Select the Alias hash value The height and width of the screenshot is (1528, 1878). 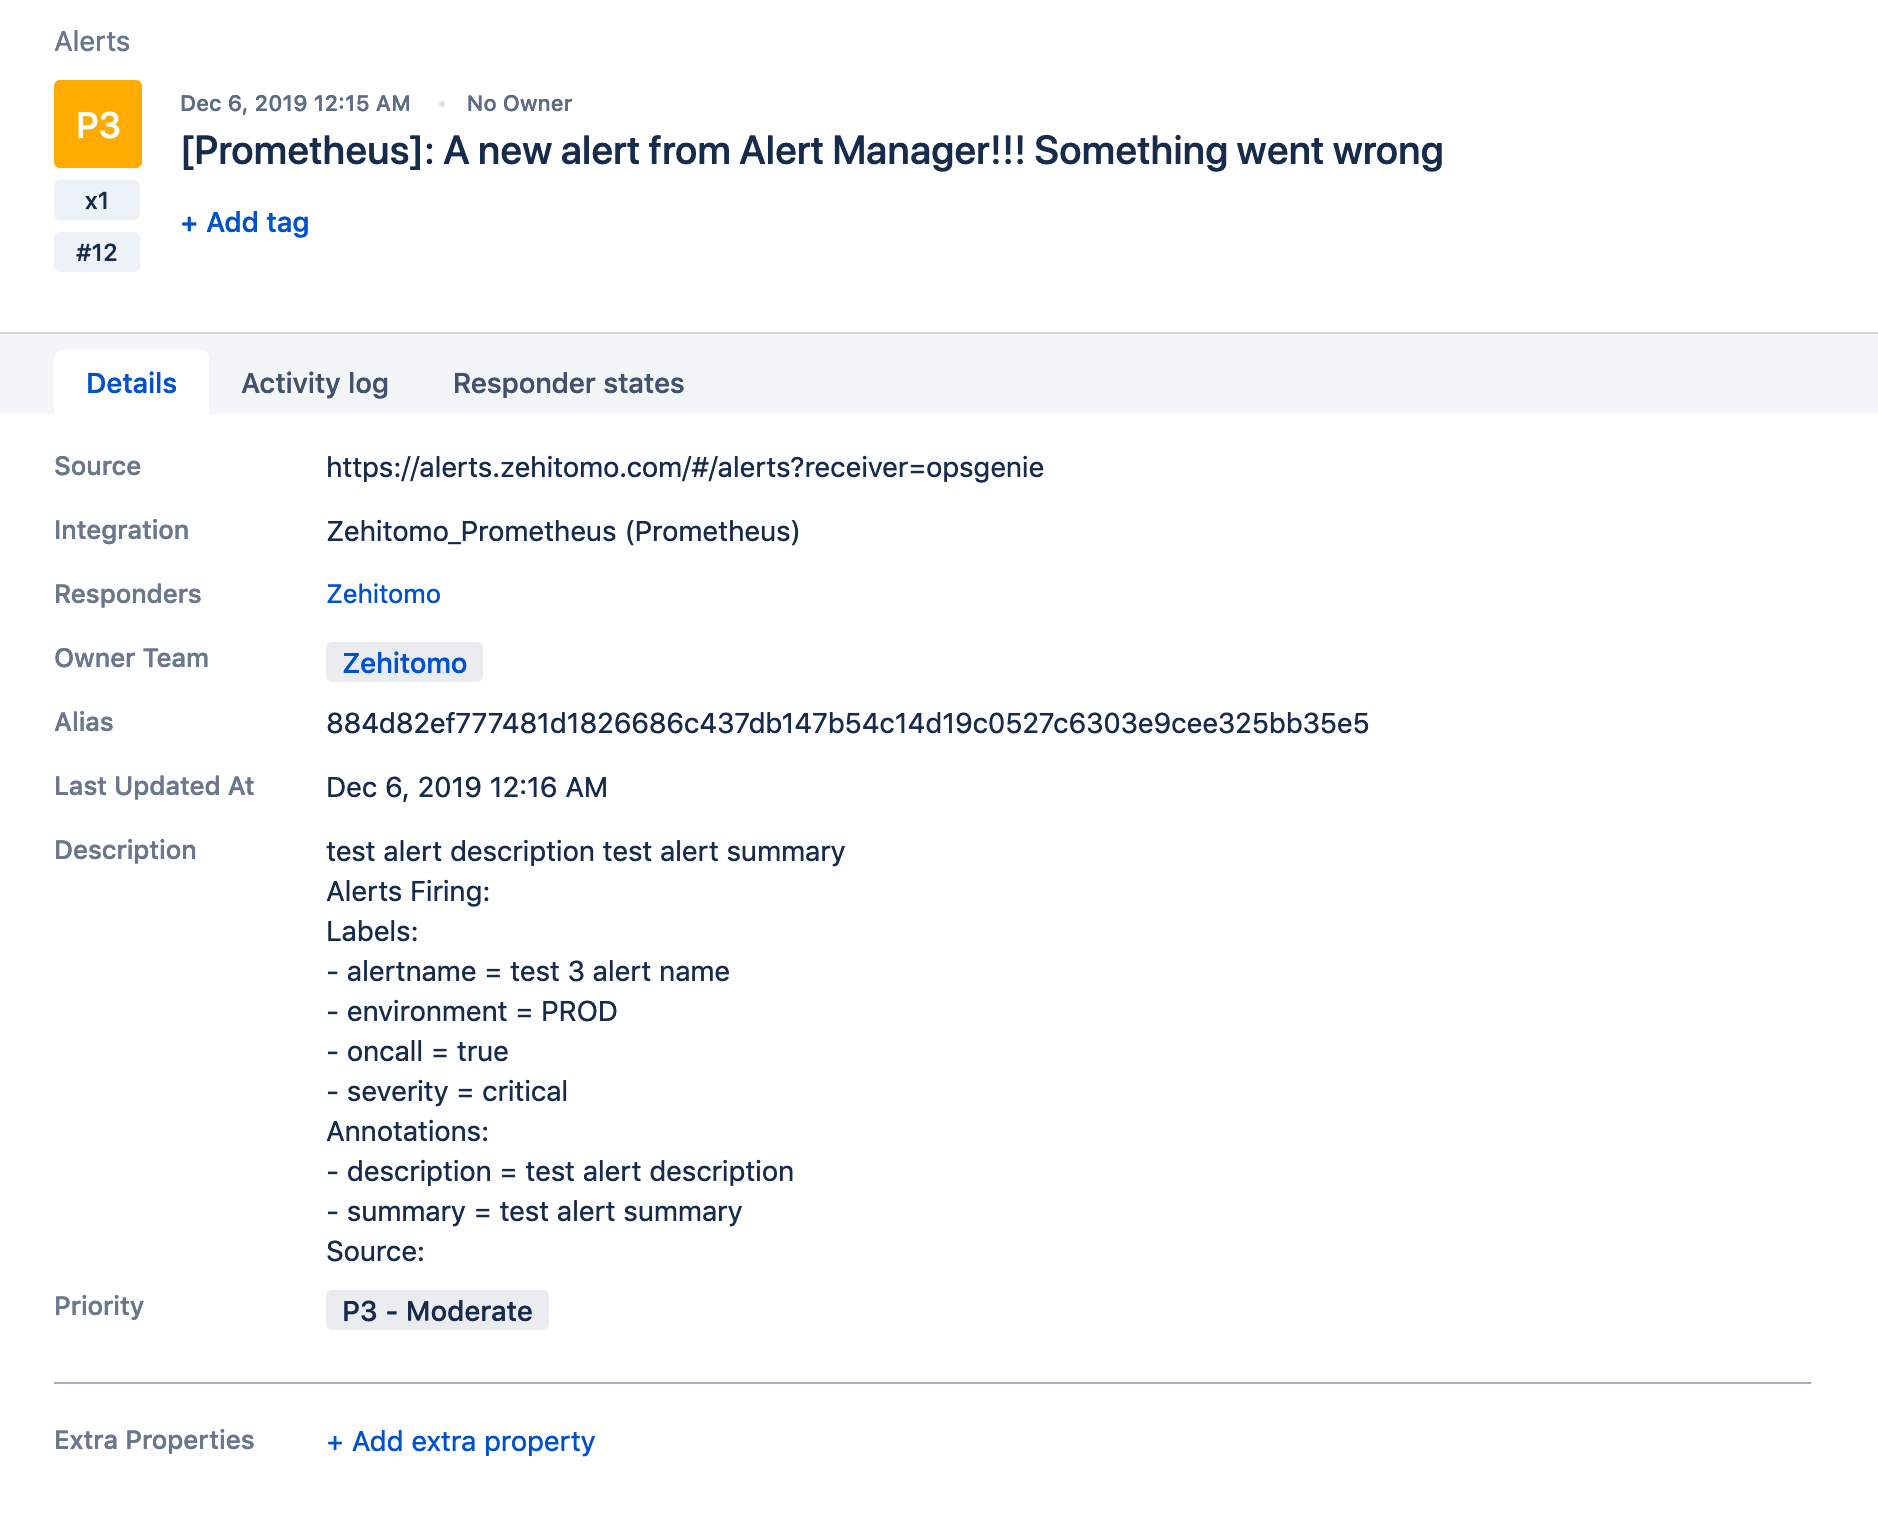click(x=849, y=723)
